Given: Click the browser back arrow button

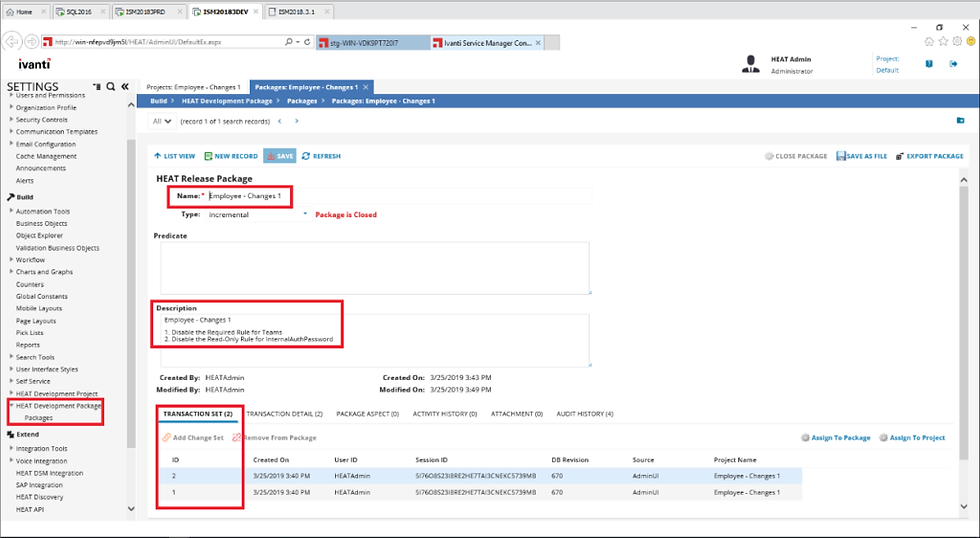Looking at the screenshot, I should 11,42.
